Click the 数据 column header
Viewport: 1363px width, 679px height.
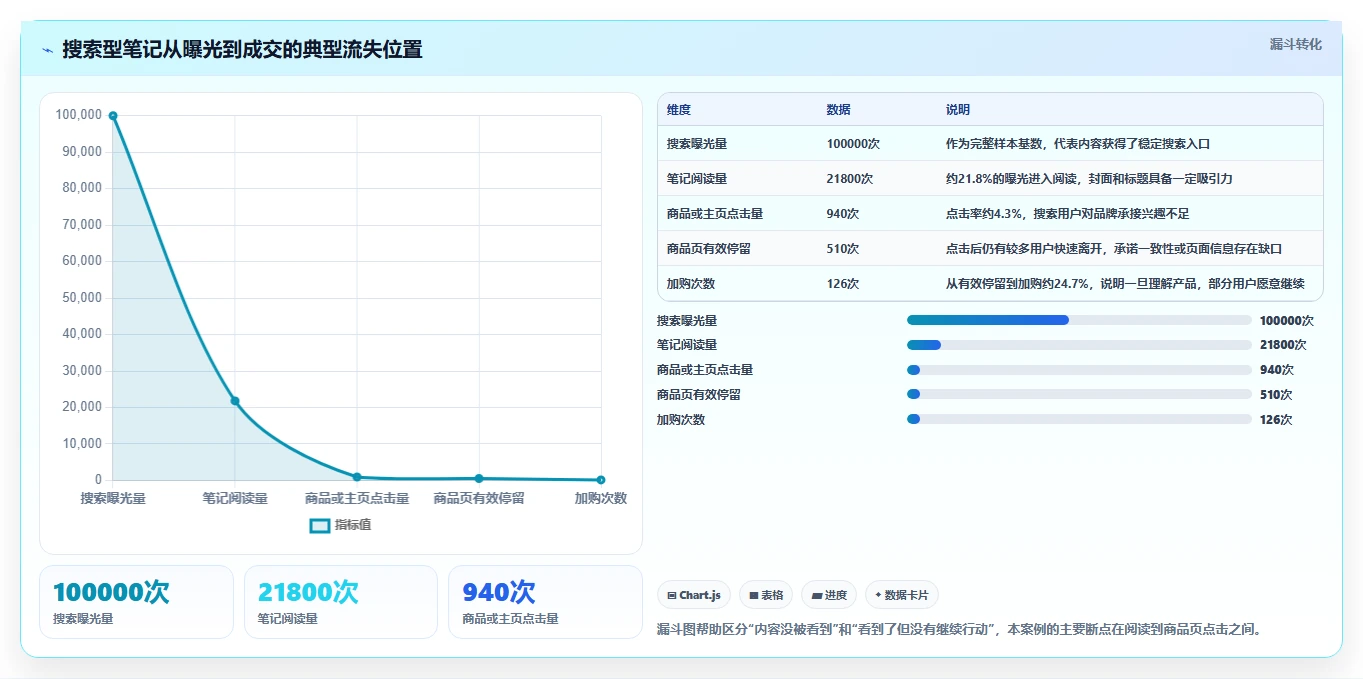click(x=839, y=110)
